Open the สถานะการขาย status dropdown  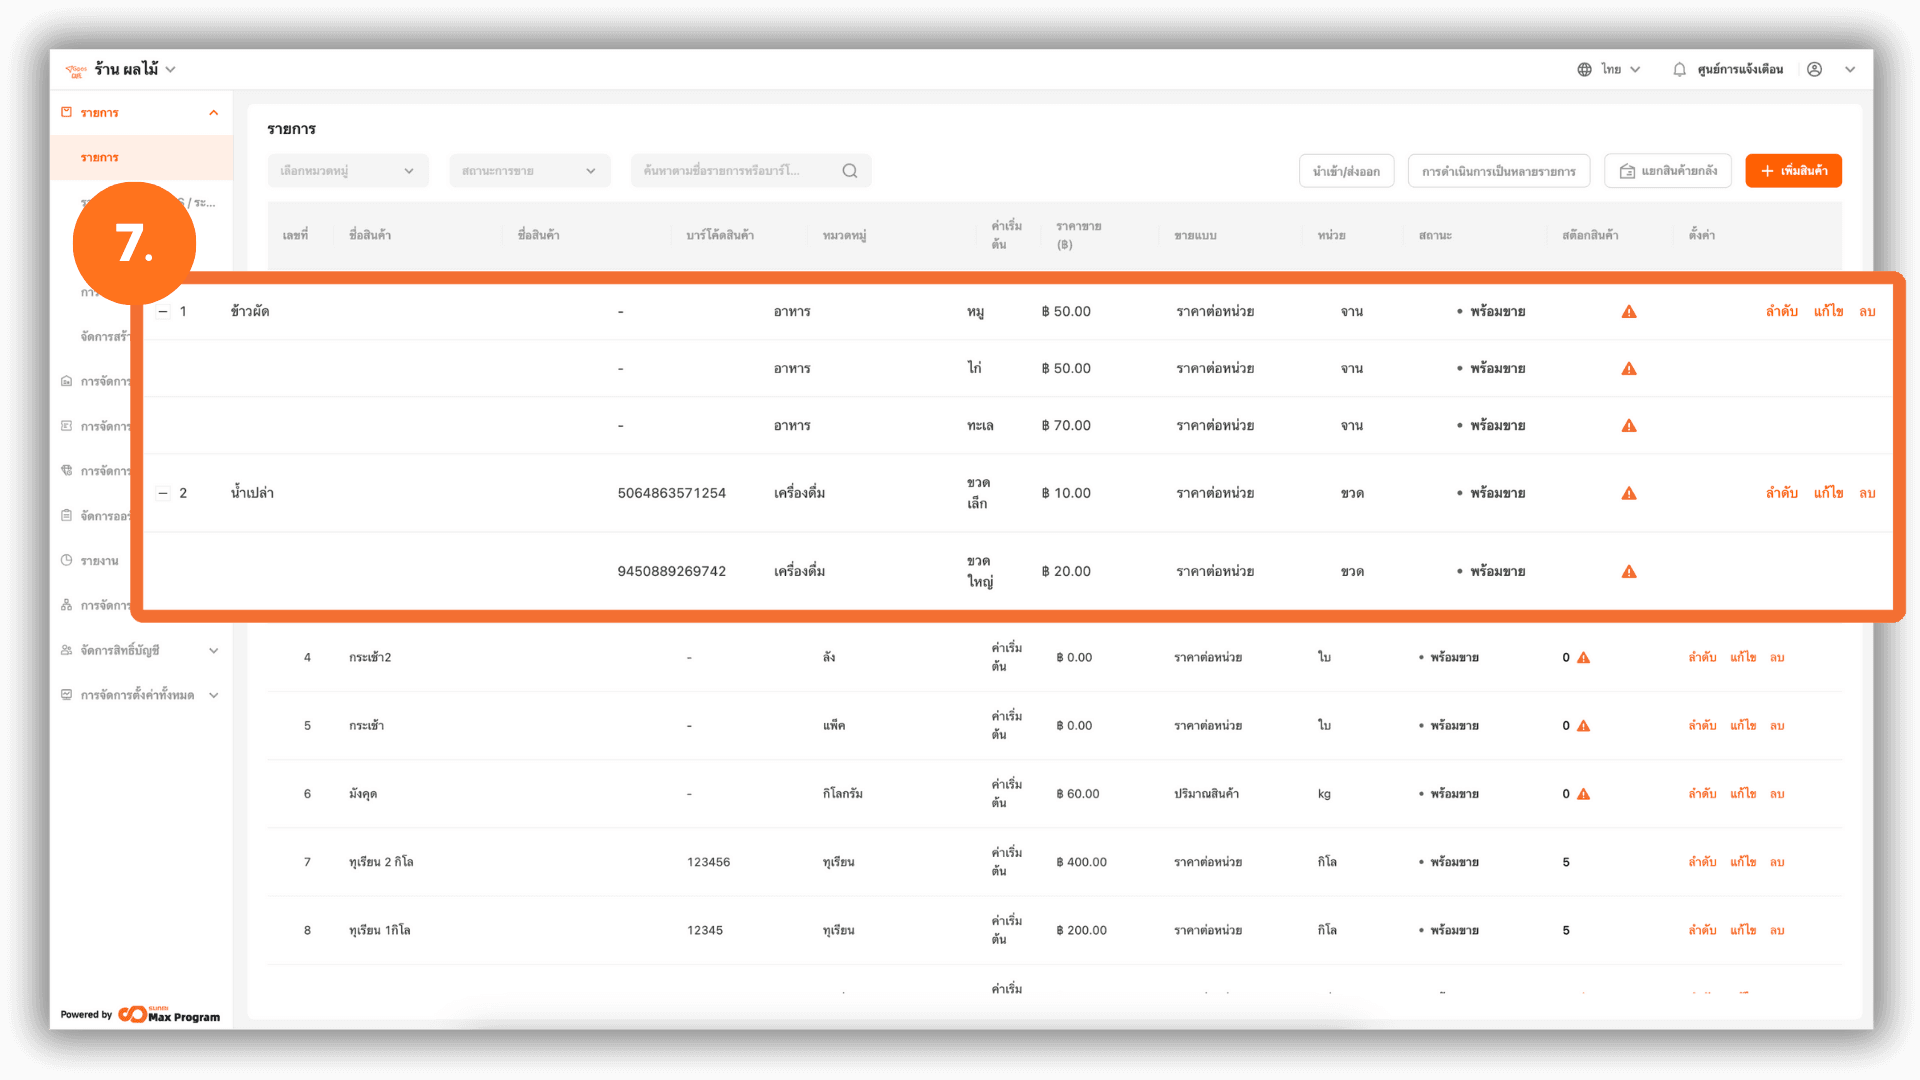529,171
